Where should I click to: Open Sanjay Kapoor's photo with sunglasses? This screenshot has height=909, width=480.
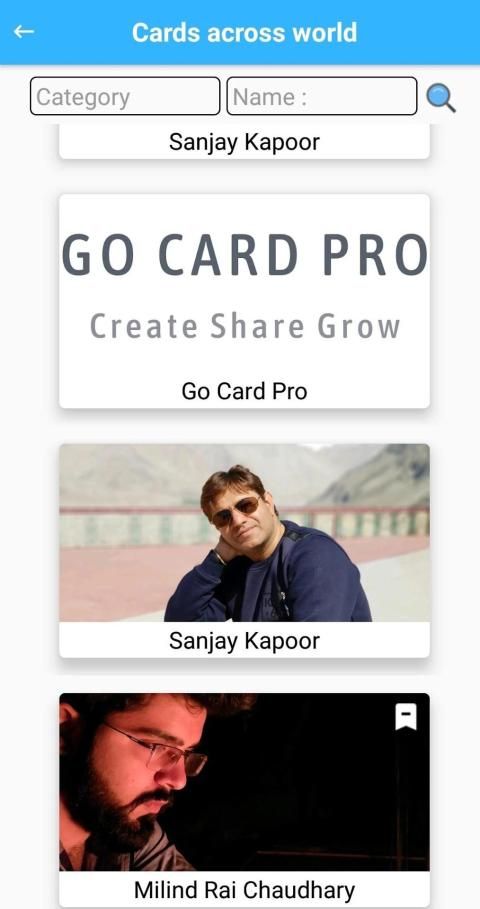coord(244,533)
